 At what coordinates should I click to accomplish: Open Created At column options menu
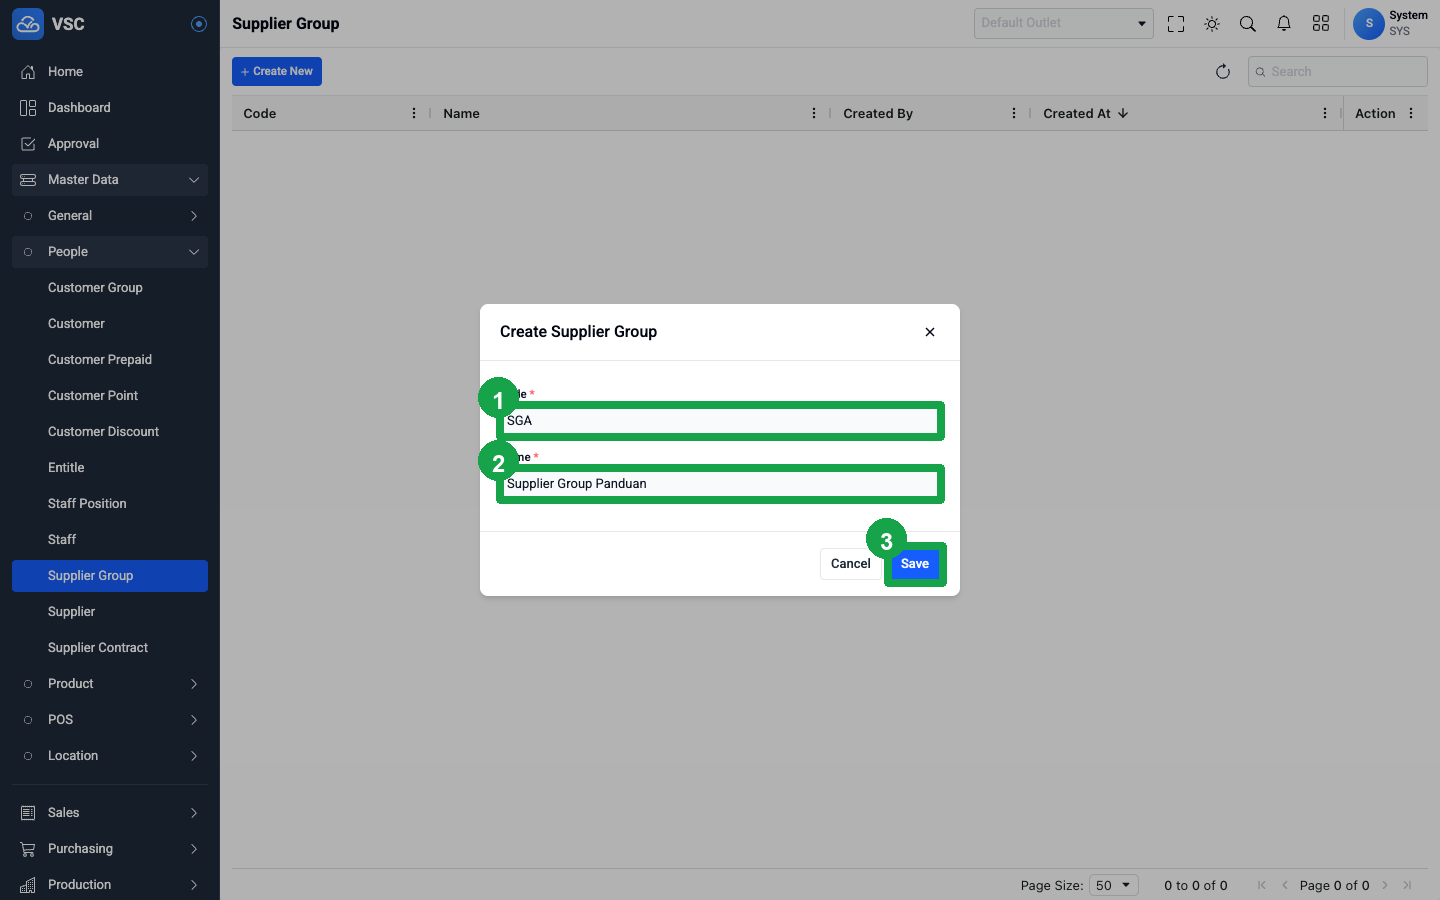click(x=1325, y=114)
